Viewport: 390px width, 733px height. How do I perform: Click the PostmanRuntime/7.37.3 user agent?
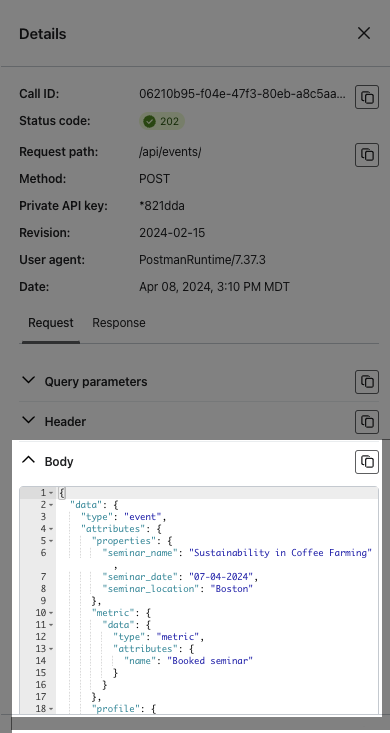click(x=202, y=260)
